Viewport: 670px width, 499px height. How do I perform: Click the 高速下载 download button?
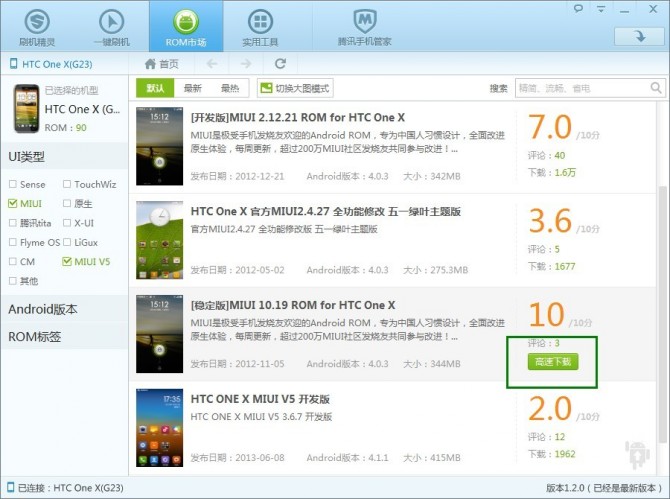(x=553, y=362)
